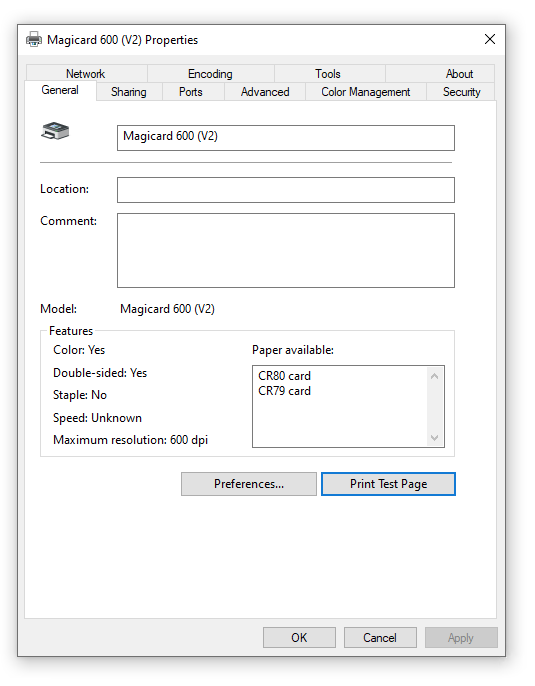
Task: Click 'Maximum resolution: 600 dpi' text
Action: coord(130,440)
